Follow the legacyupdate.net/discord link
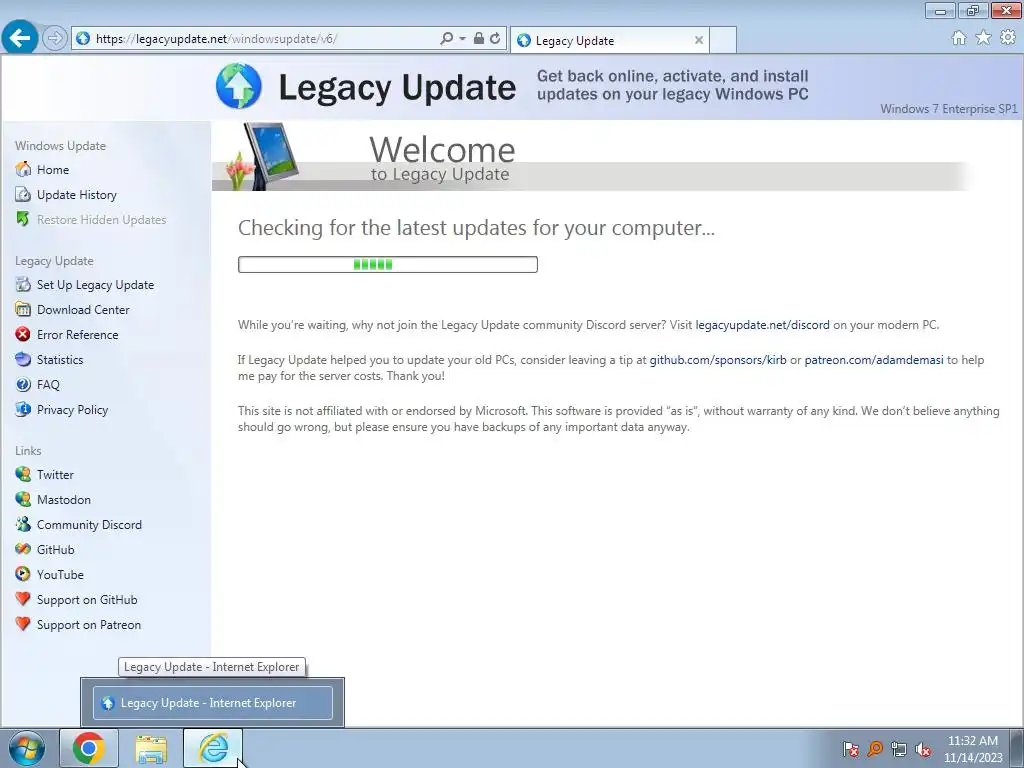 click(762, 325)
